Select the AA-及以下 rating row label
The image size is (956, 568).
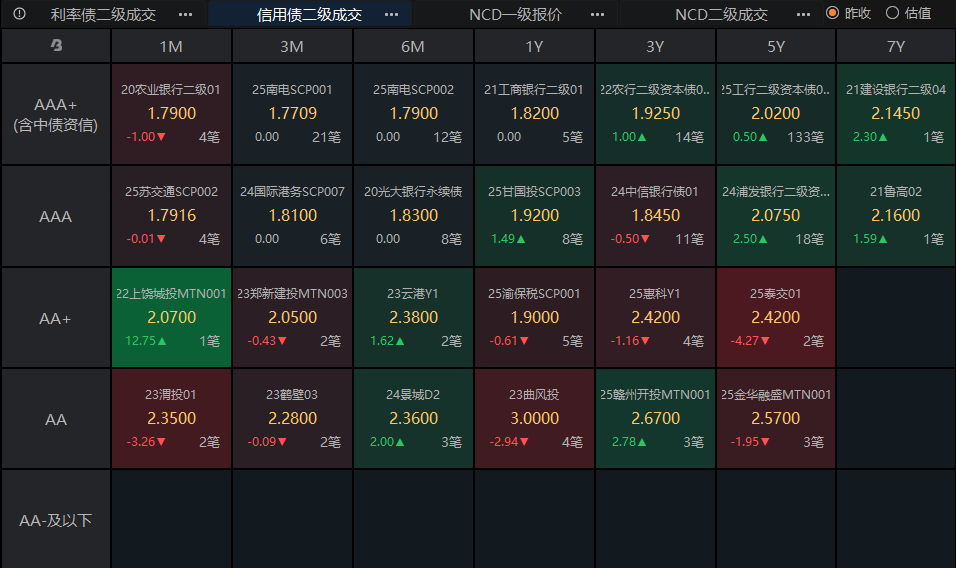pos(55,520)
